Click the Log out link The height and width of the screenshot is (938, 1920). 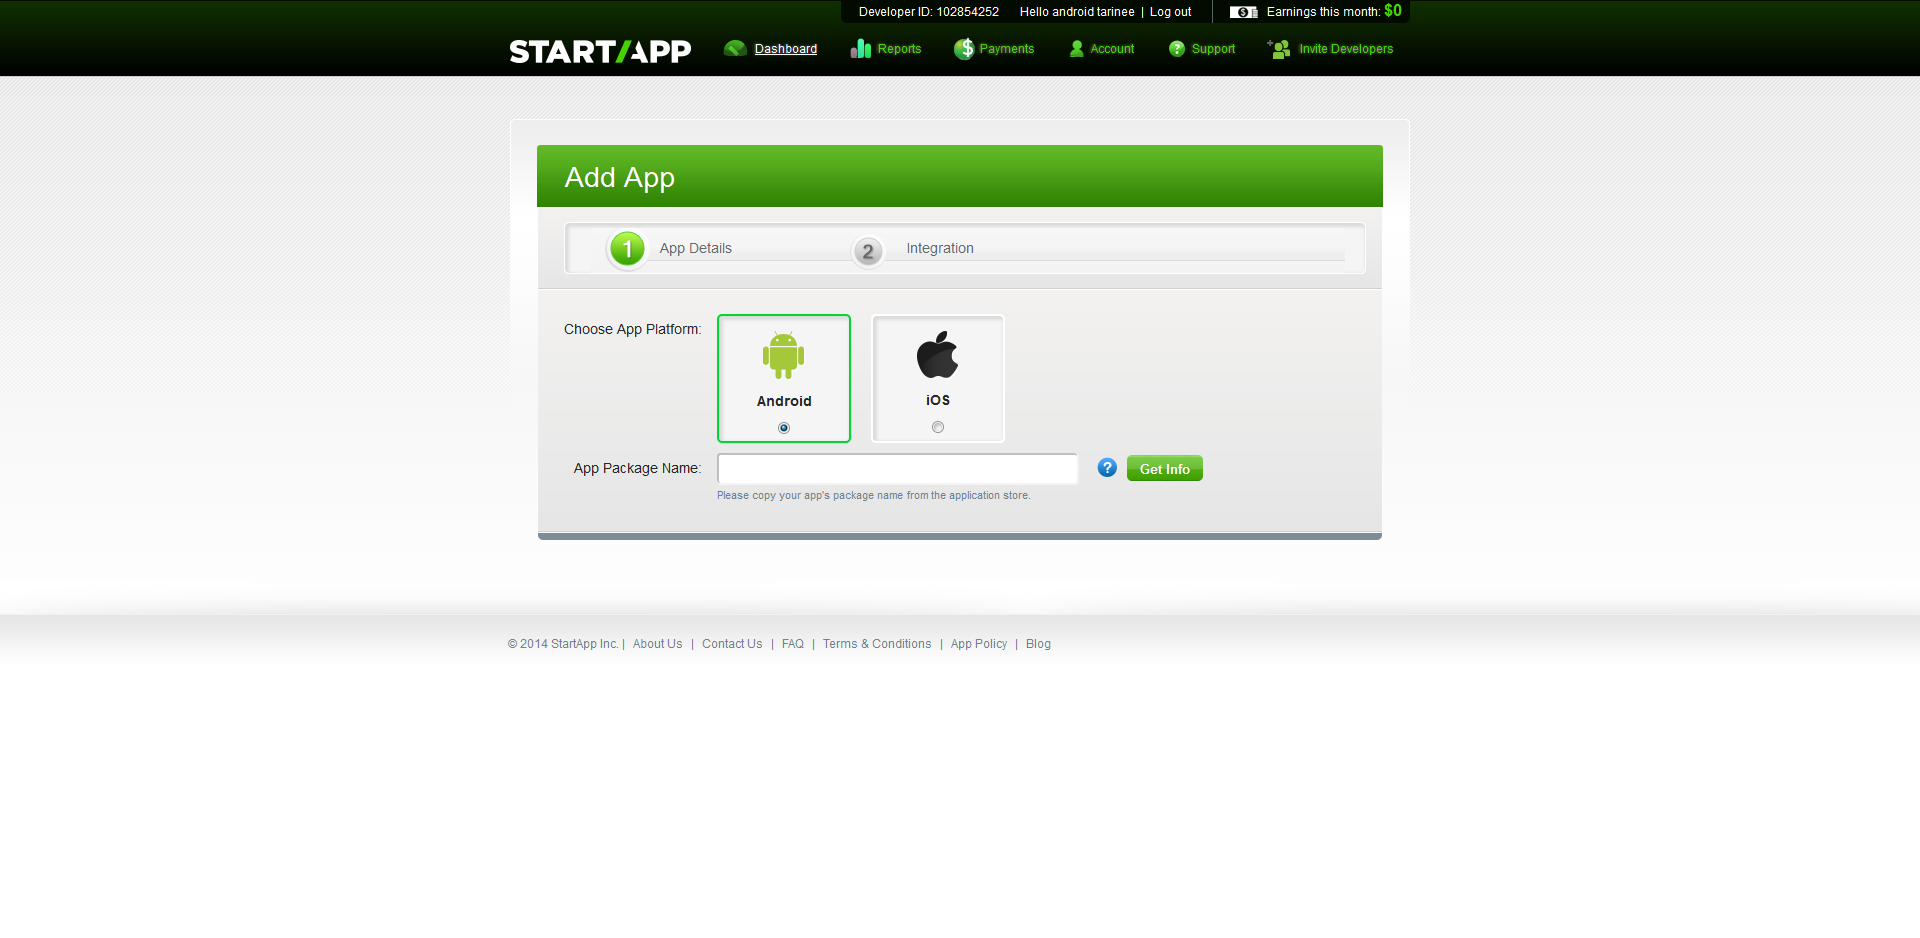[1170, 12]
